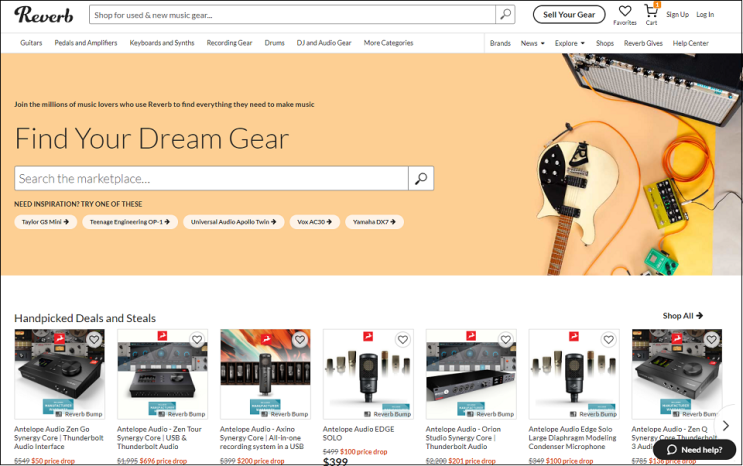Open Keyboards and Synths category
This screenshot has height=466, width=743.
click(x=162, y=43)
